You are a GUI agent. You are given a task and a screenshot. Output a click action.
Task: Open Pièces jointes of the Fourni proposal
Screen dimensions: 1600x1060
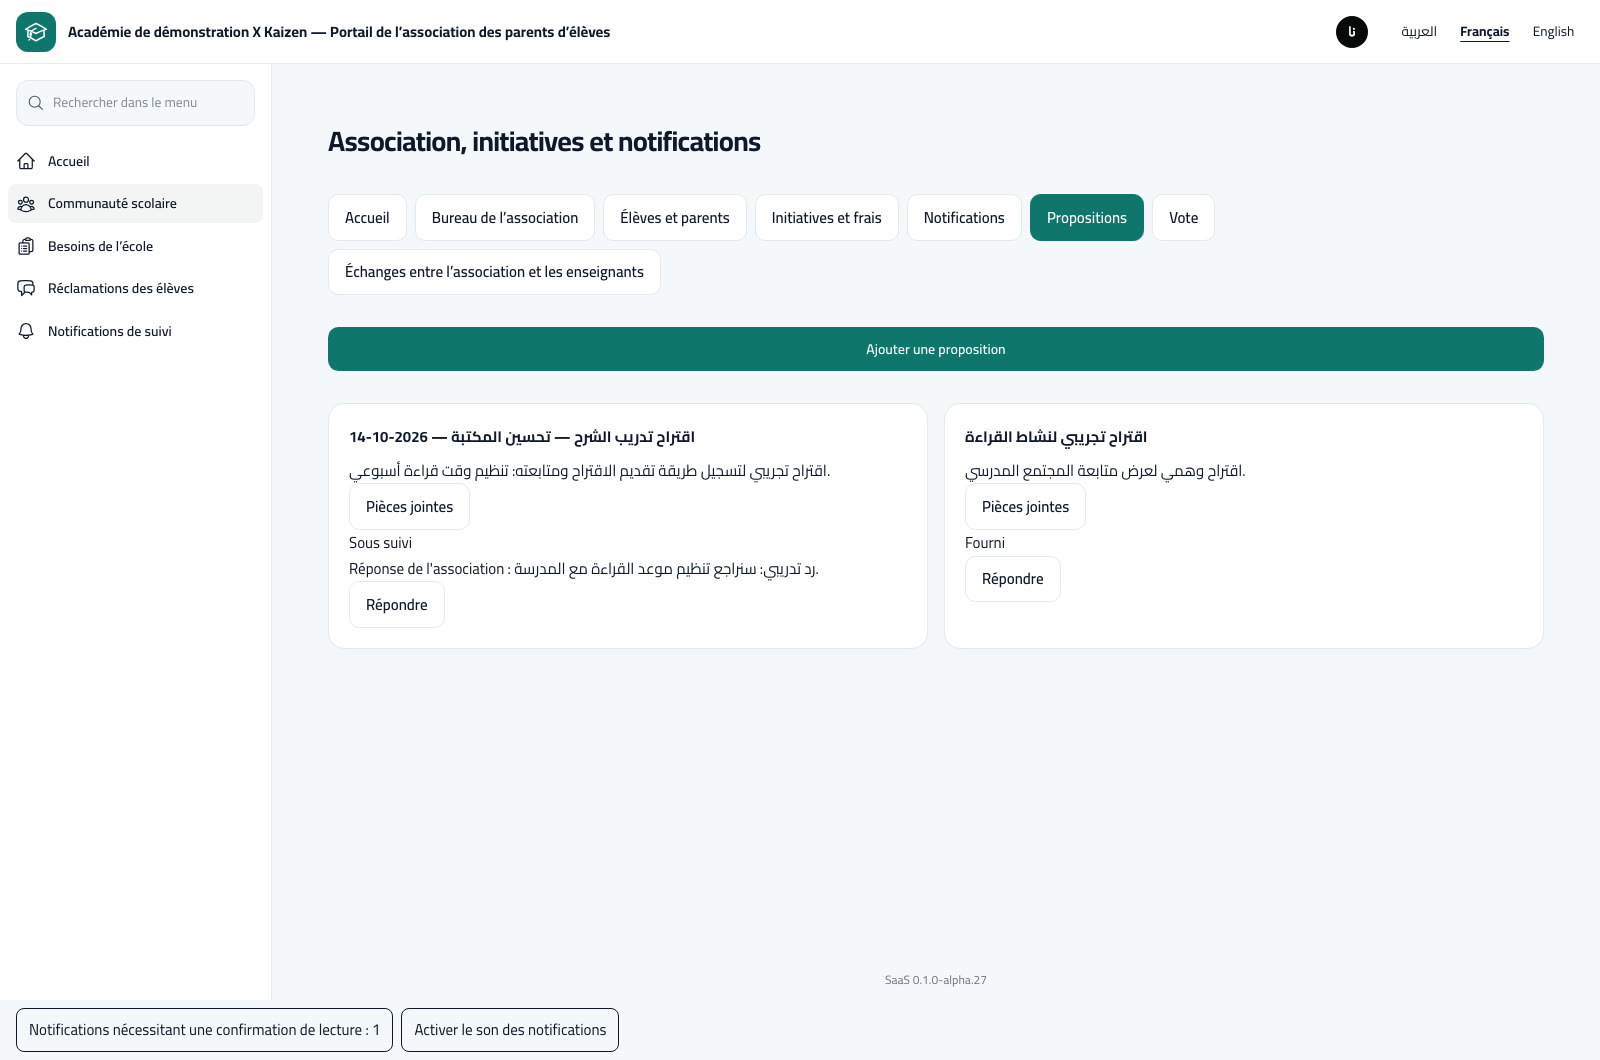pyautogui.click(x=1025, y=507)
